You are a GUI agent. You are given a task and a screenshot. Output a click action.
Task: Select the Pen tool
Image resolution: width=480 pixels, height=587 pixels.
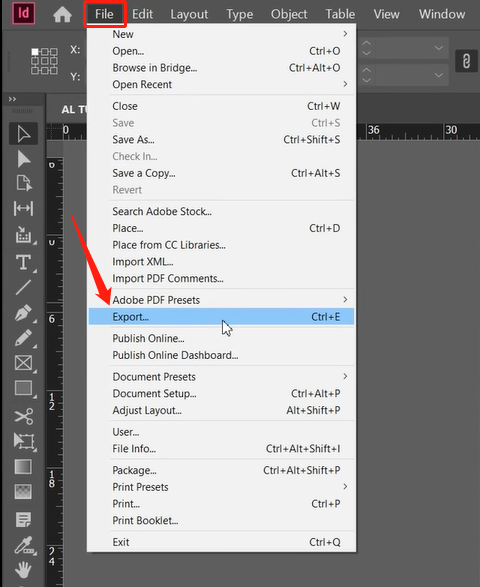click(x=23, y=313)
